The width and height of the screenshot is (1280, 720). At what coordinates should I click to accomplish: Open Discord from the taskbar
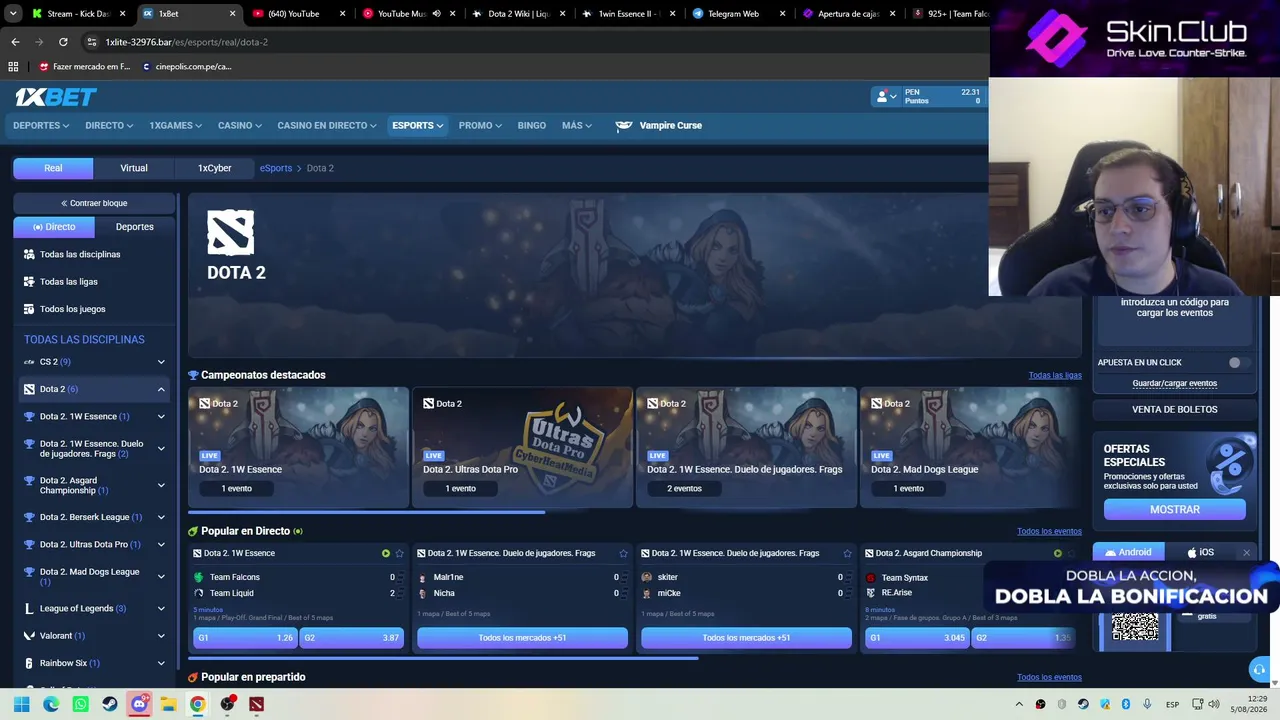[139, 704]
